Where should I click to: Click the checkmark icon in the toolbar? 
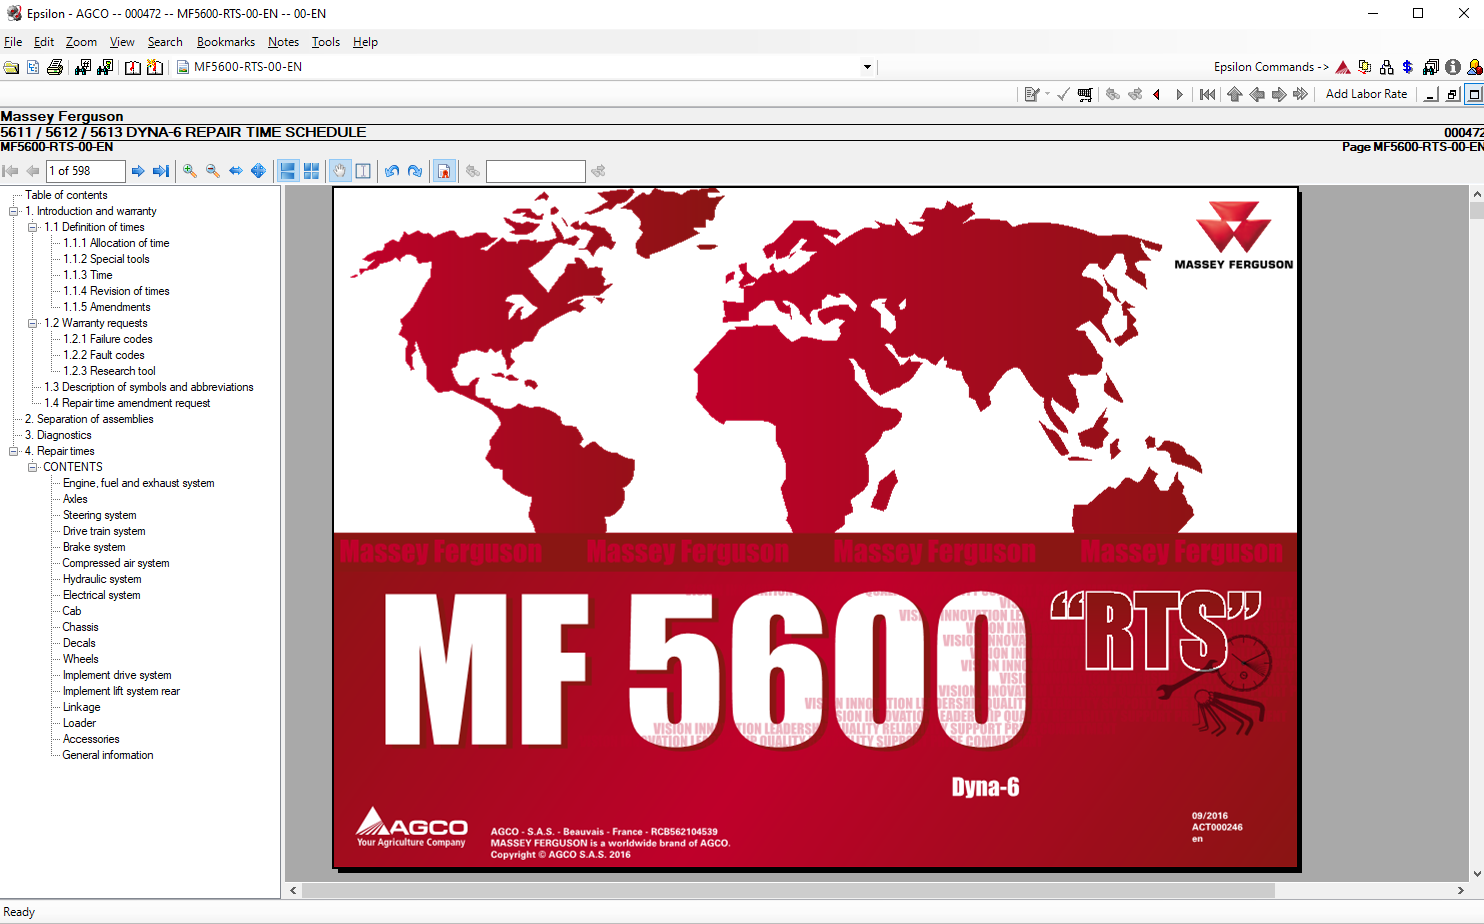point(1063,94)
